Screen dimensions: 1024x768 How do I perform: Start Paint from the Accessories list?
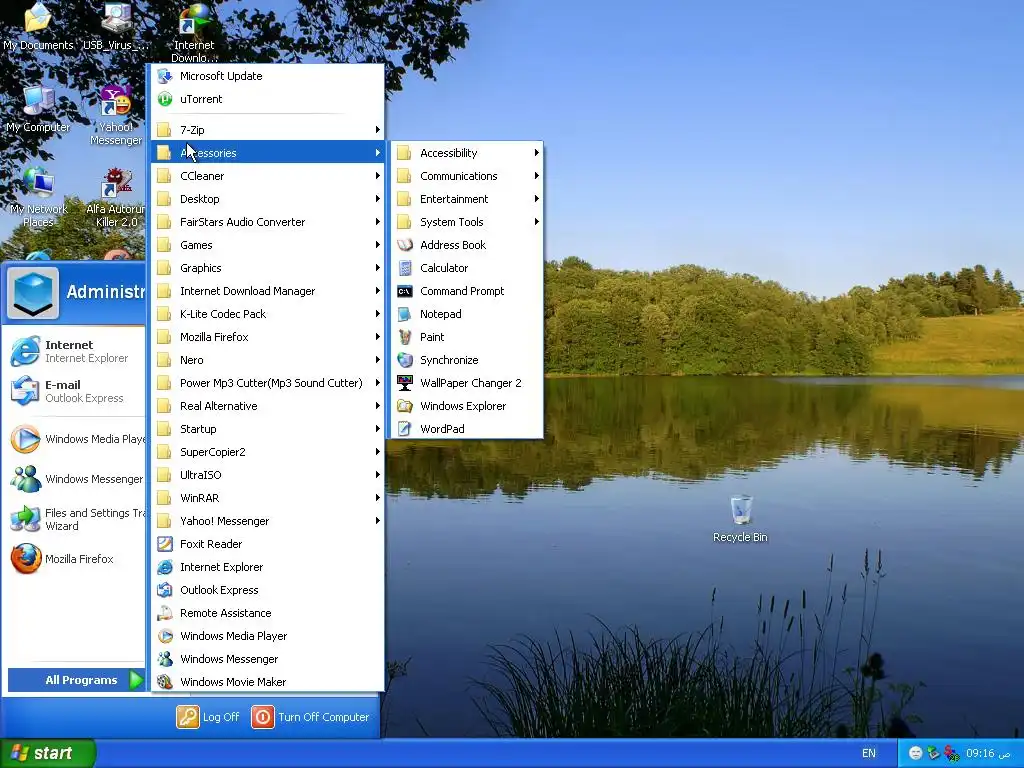(x=466, y=337)
